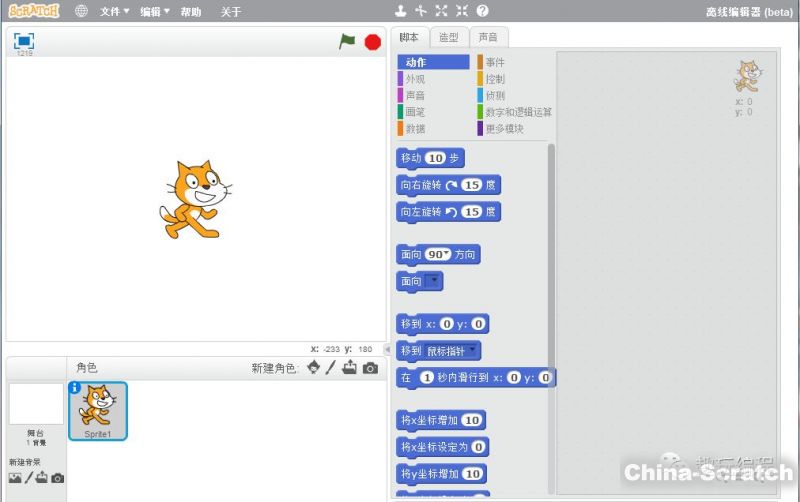Switch to the 声音 tab
Screen dimensions: 800x502
pyautogui.click(x=488, y=37)
